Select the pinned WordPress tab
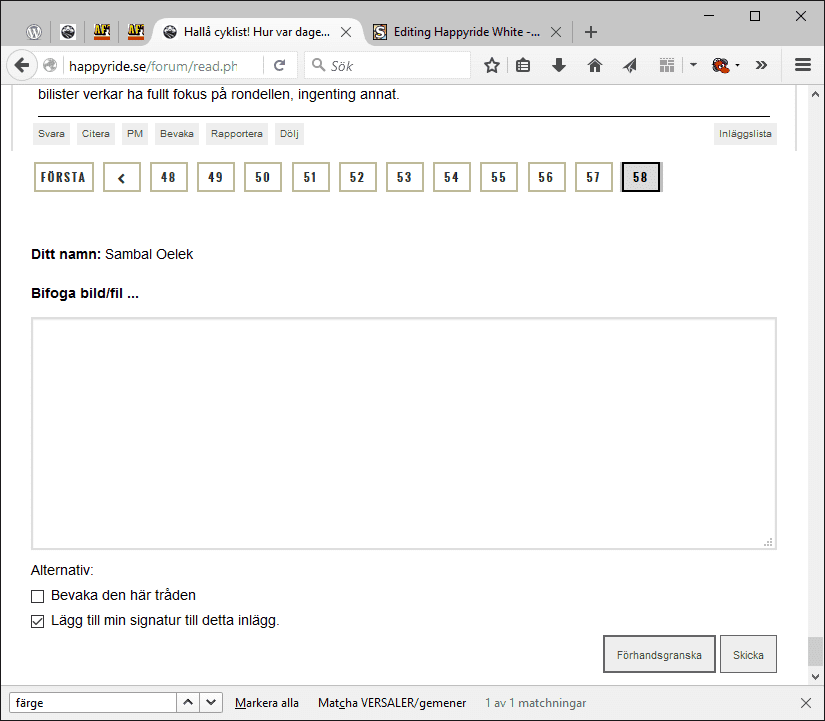 33,32
